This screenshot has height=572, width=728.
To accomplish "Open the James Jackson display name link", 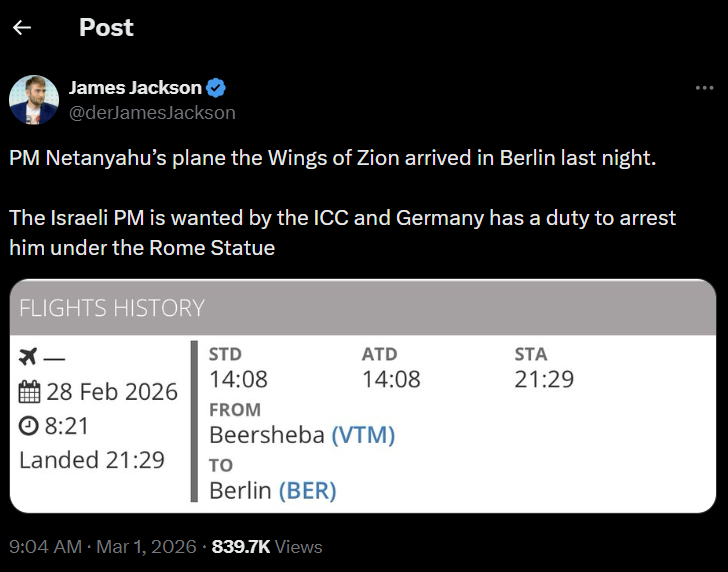I will click(x=135, y=87).
